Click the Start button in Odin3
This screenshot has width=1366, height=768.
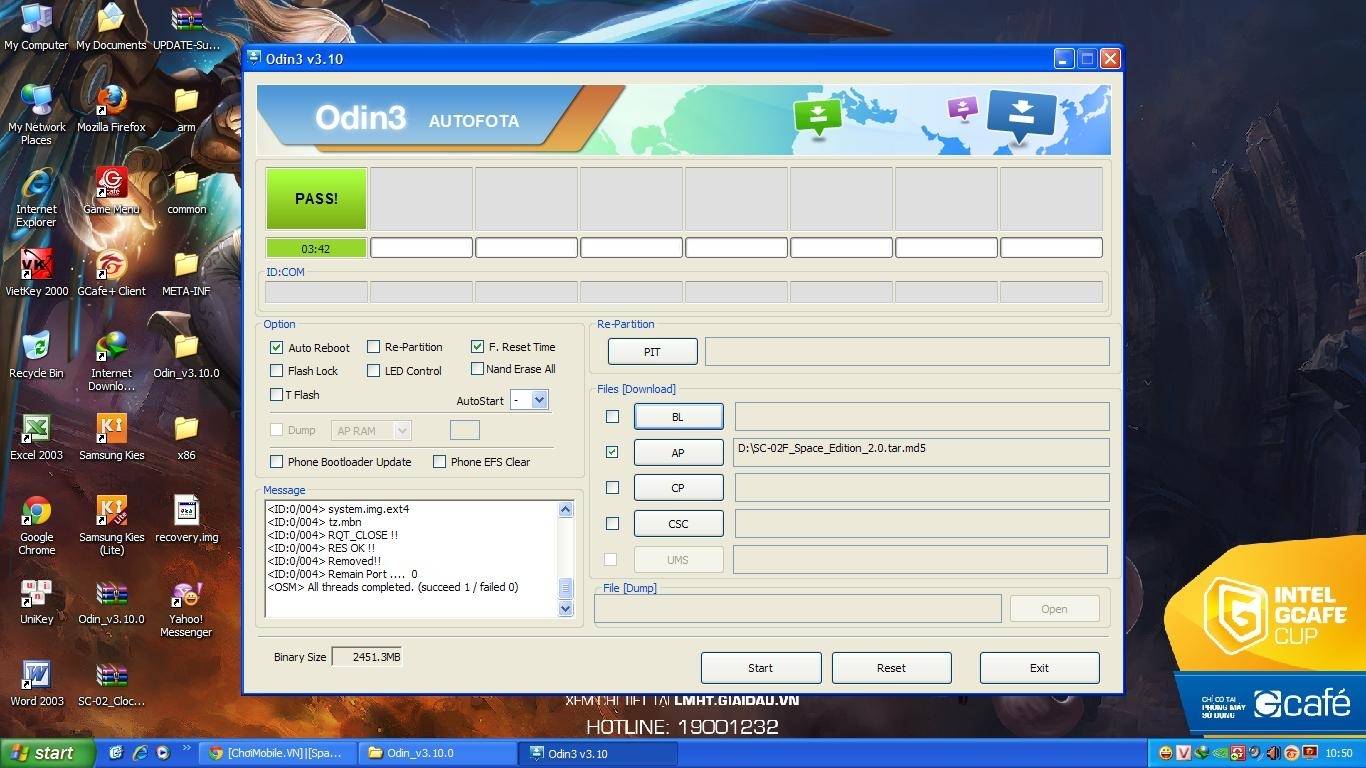(761, 668)
